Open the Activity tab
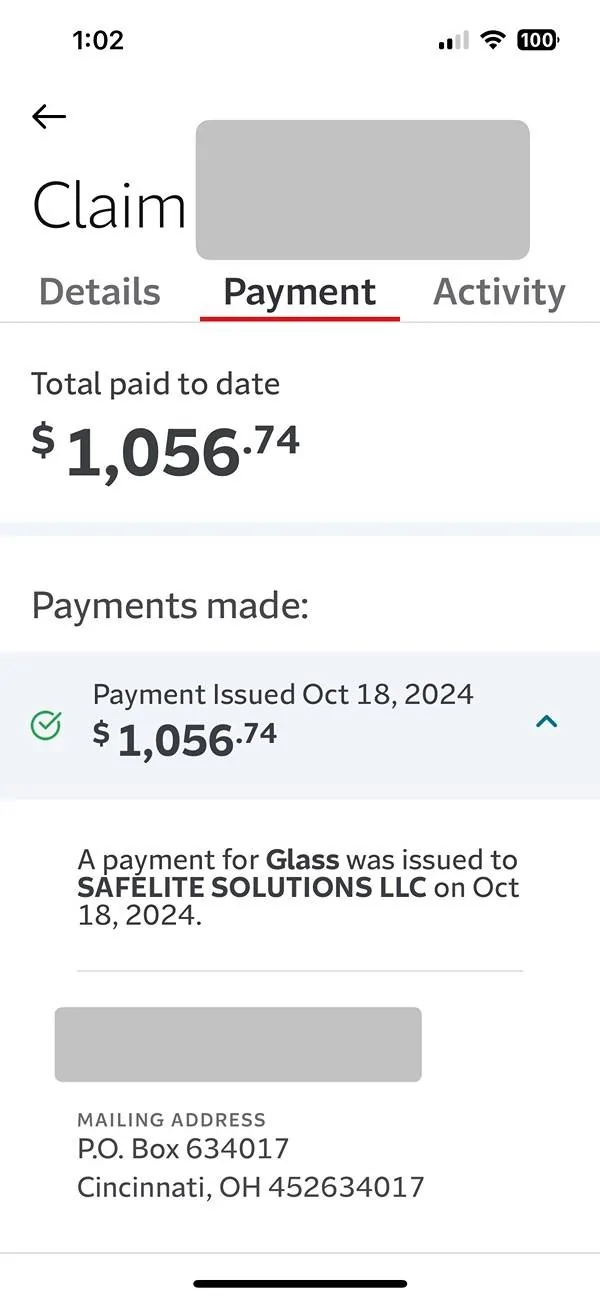The image size is (600, 1300). (x=499, y=292)
